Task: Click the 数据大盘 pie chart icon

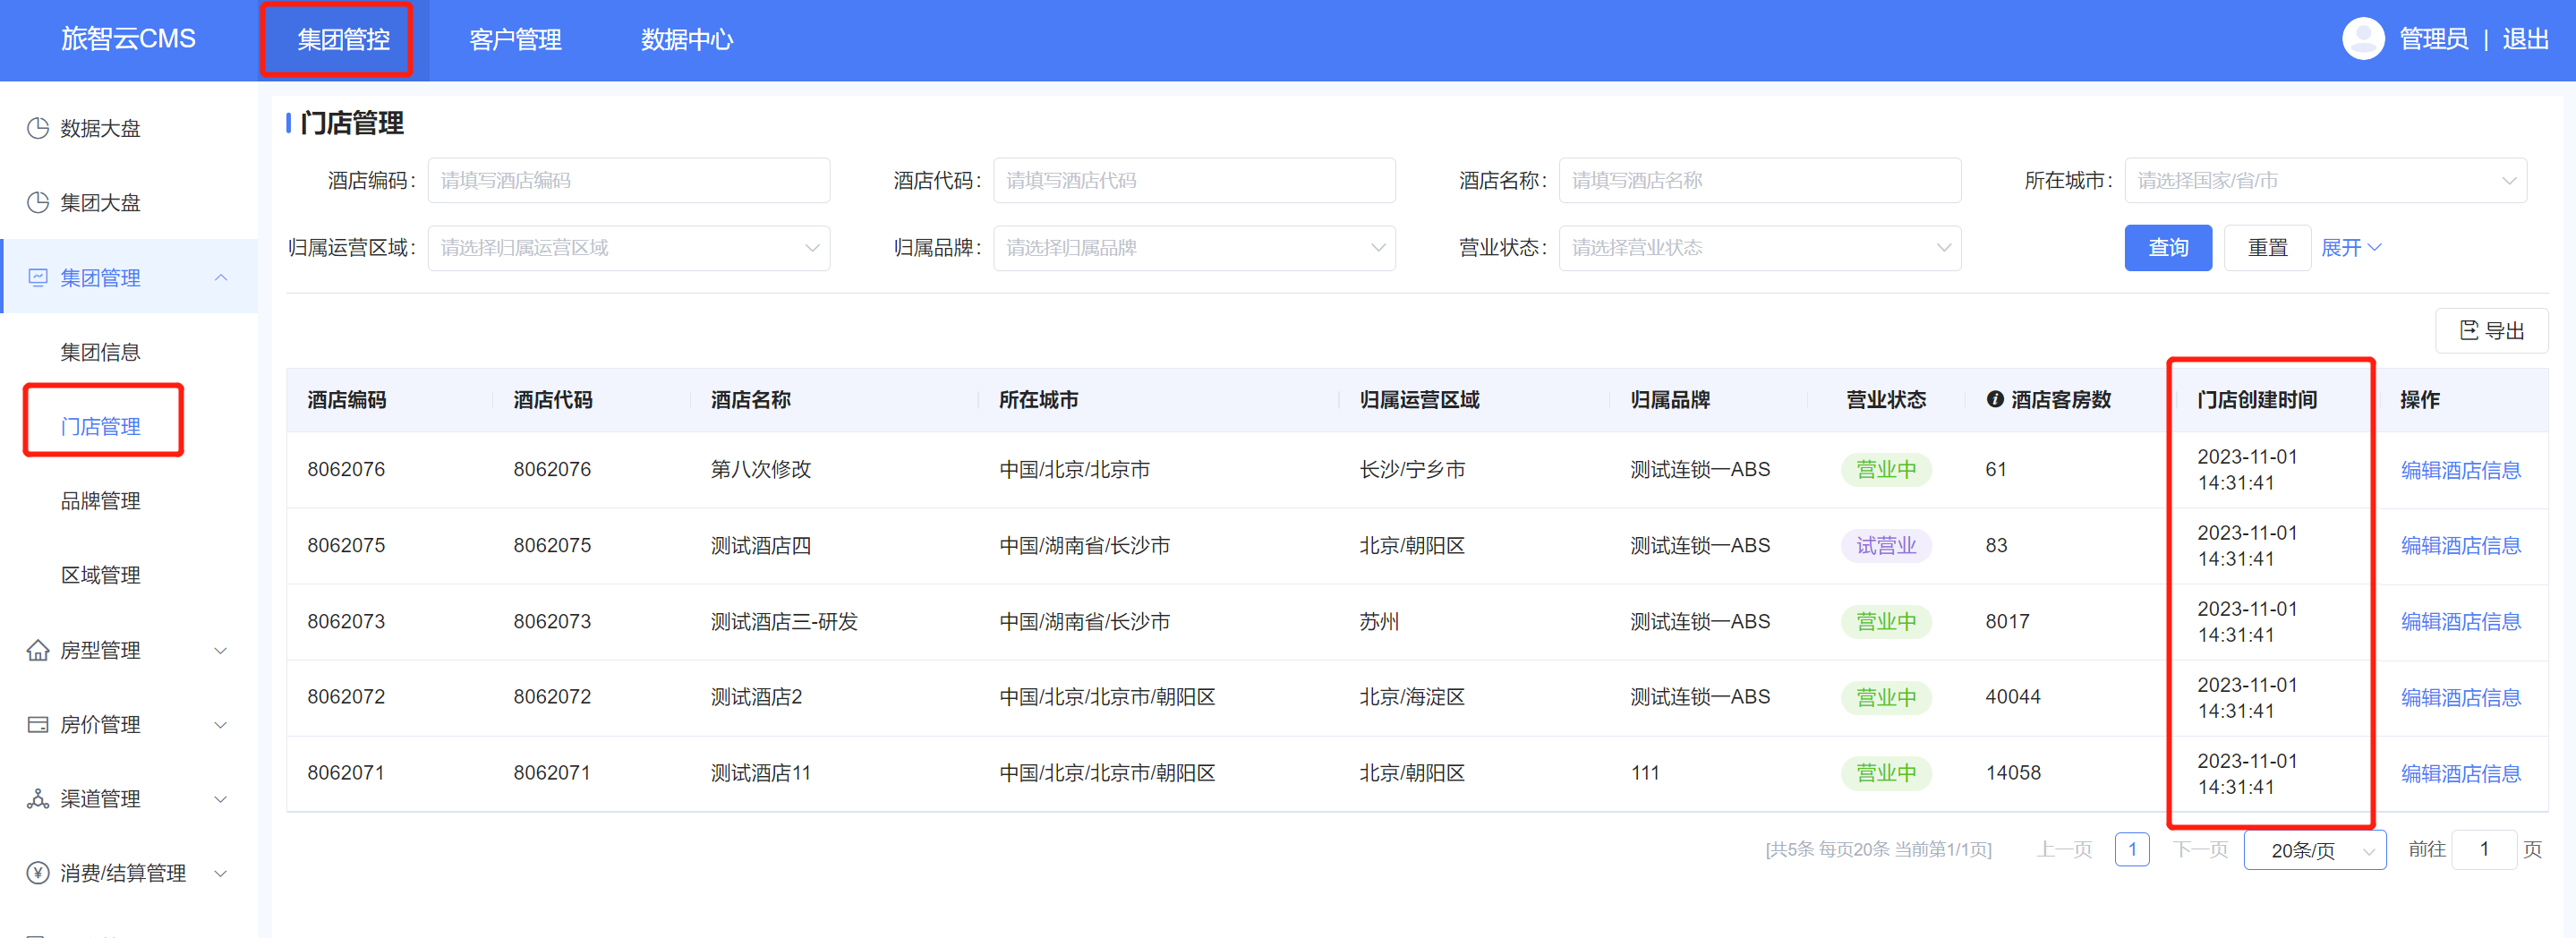Action: coord(38,128)
